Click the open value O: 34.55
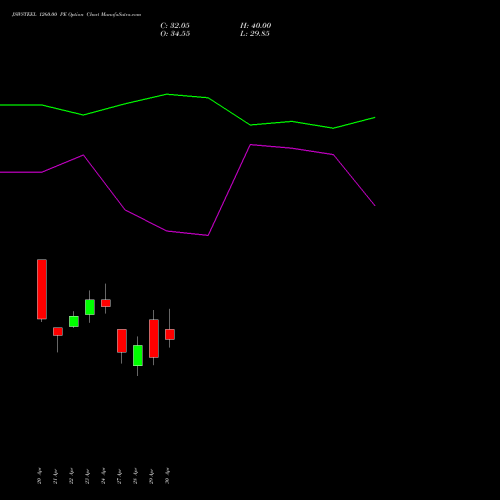 click(x=175, y=33)
